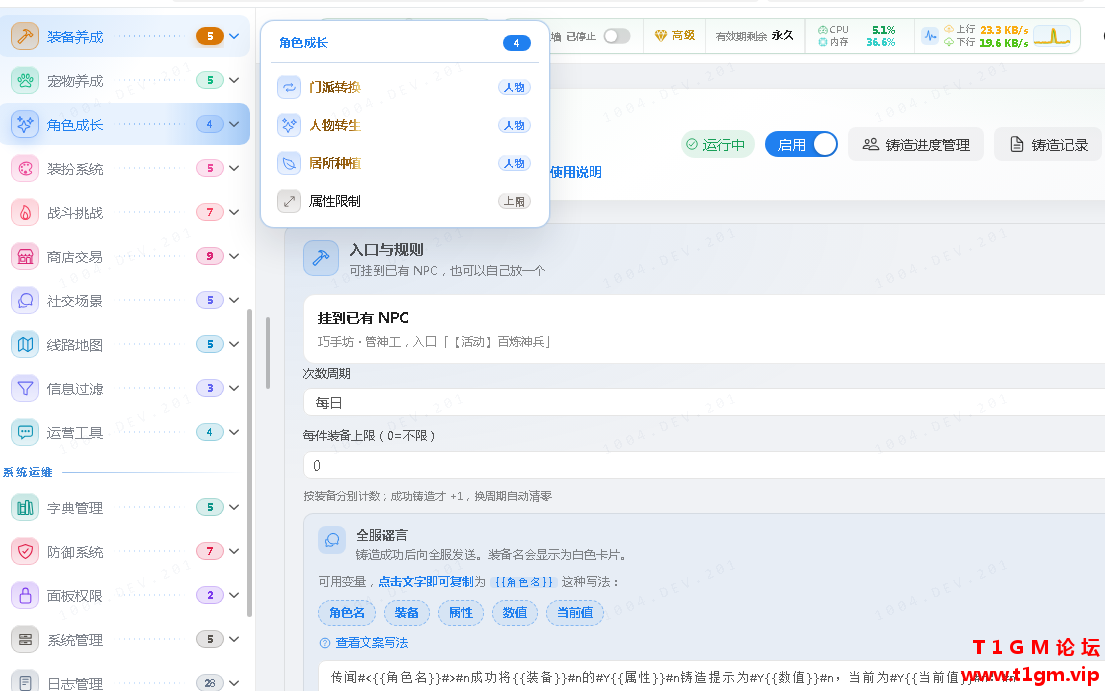Viewport: 1105px width, 691px height.
Task: Toggle the 启用 switch off
Action: tap(801, 144)
